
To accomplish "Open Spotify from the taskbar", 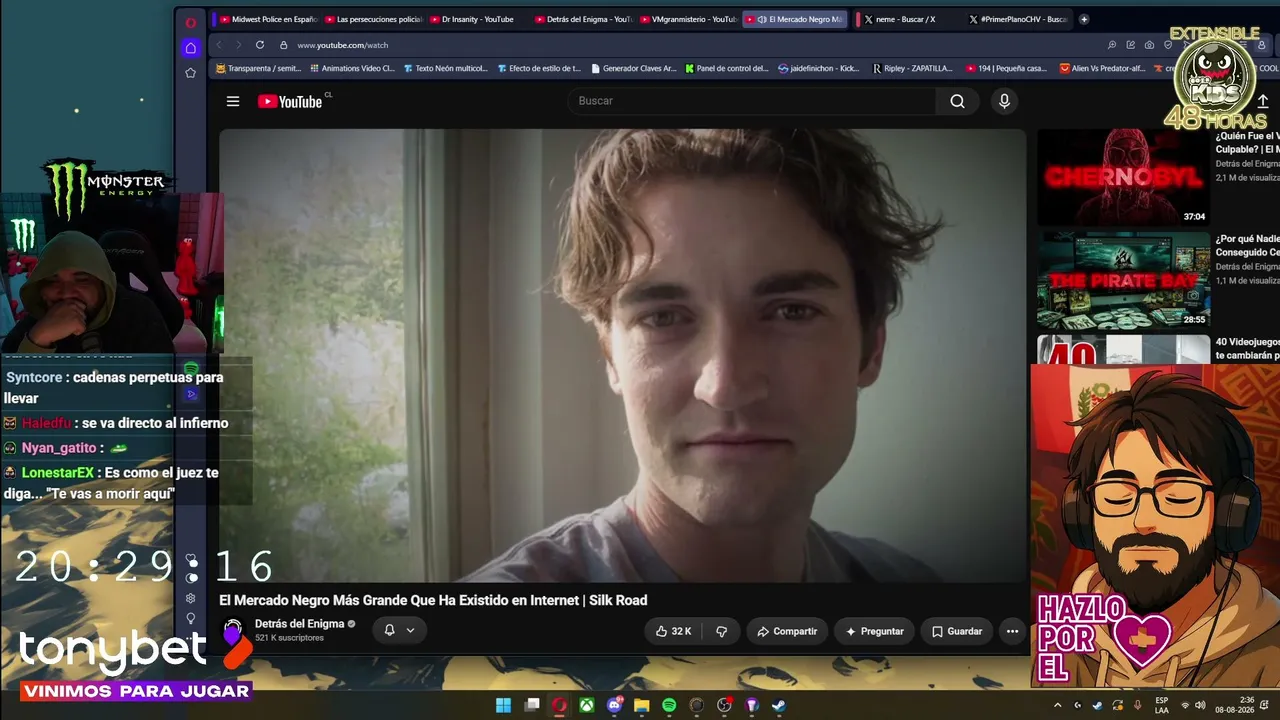I will pos(669,705).
